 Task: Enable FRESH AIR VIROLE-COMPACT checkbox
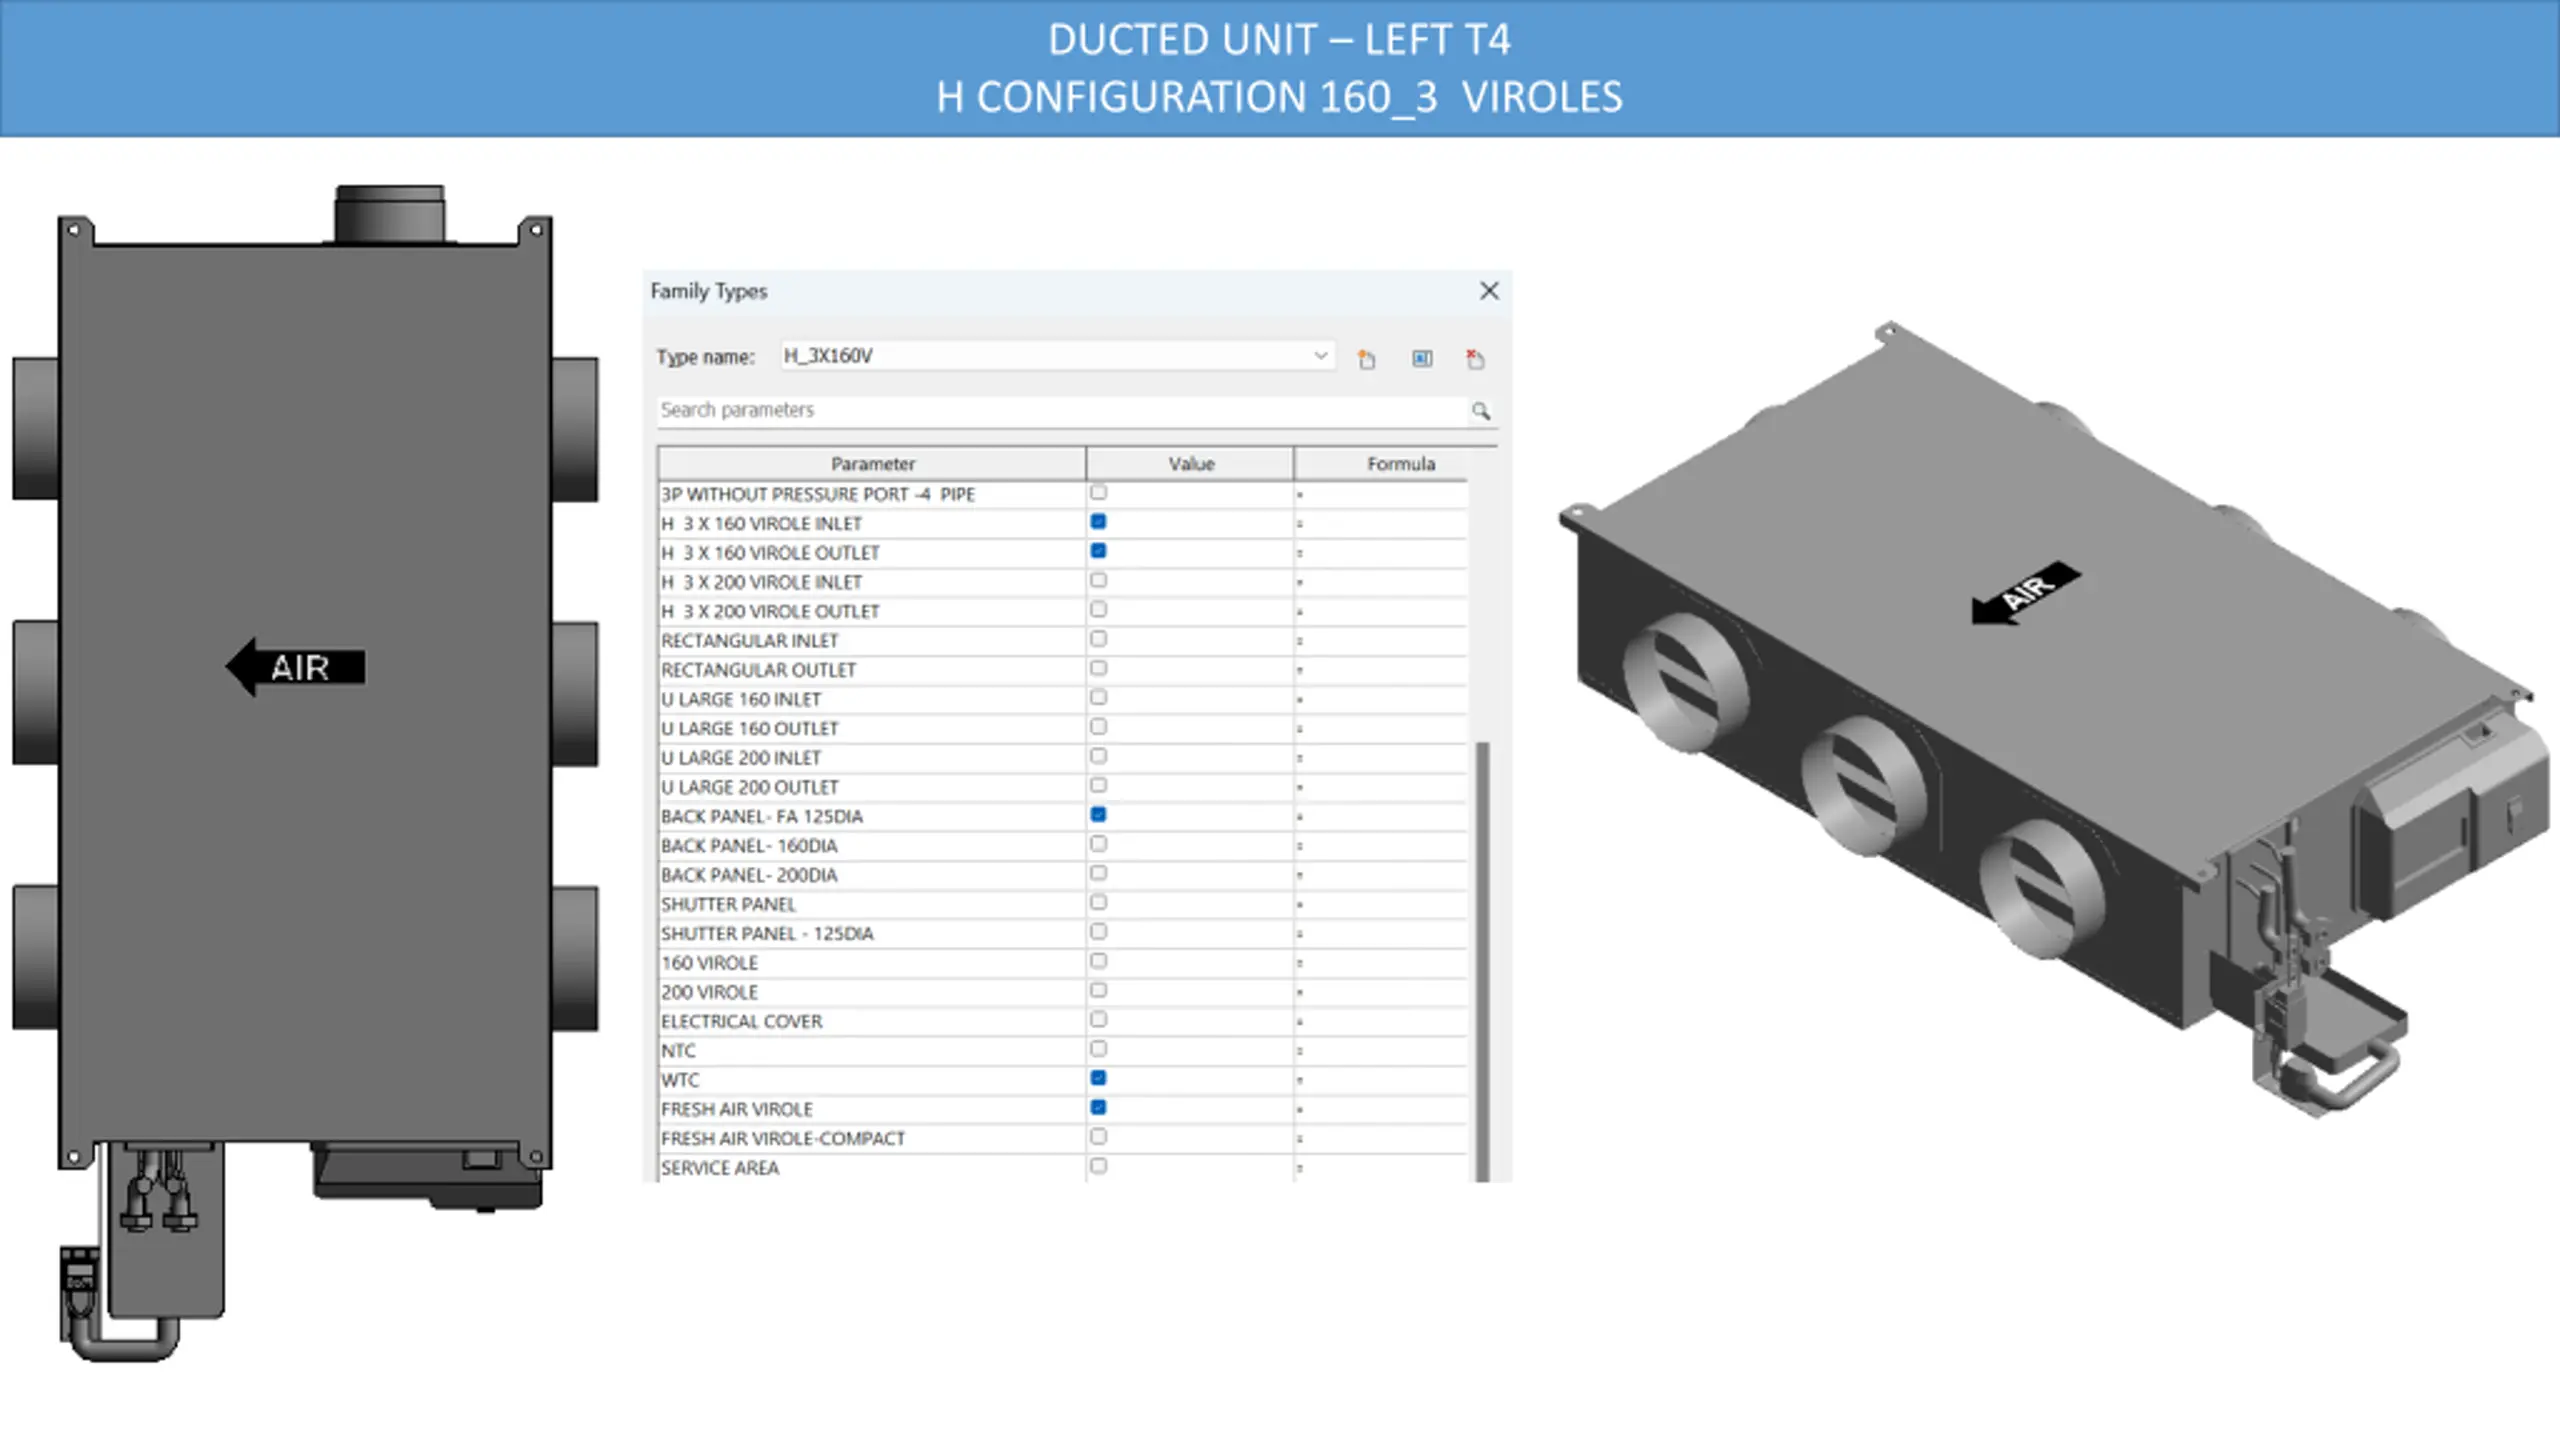(1098, 1136)
